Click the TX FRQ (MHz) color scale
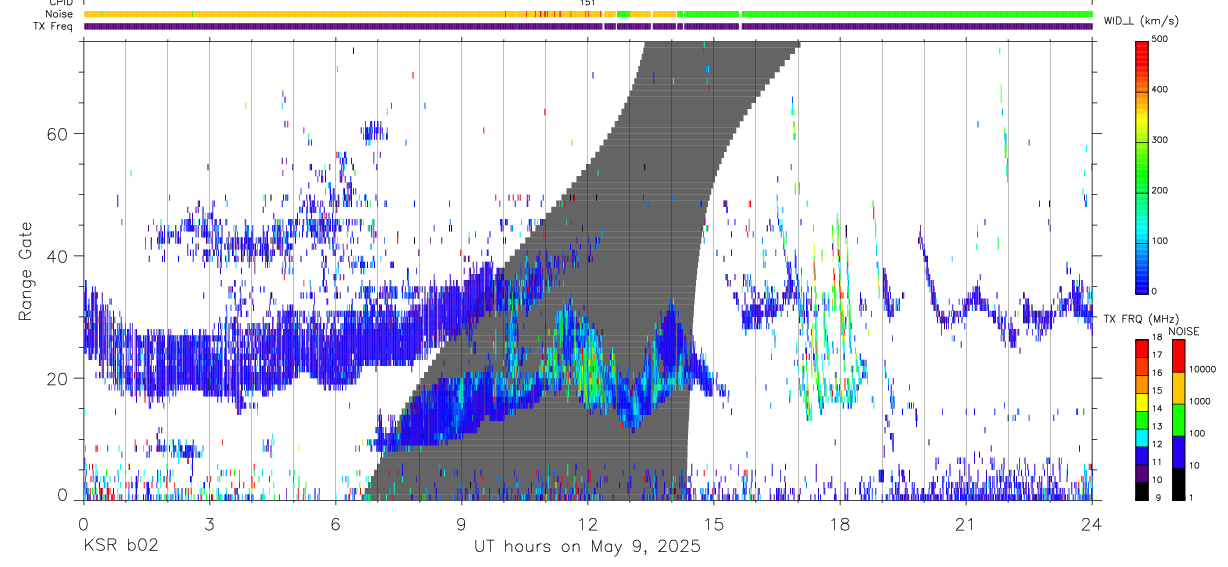This screenshot has width=1228, height=567. click(1141, 418)
